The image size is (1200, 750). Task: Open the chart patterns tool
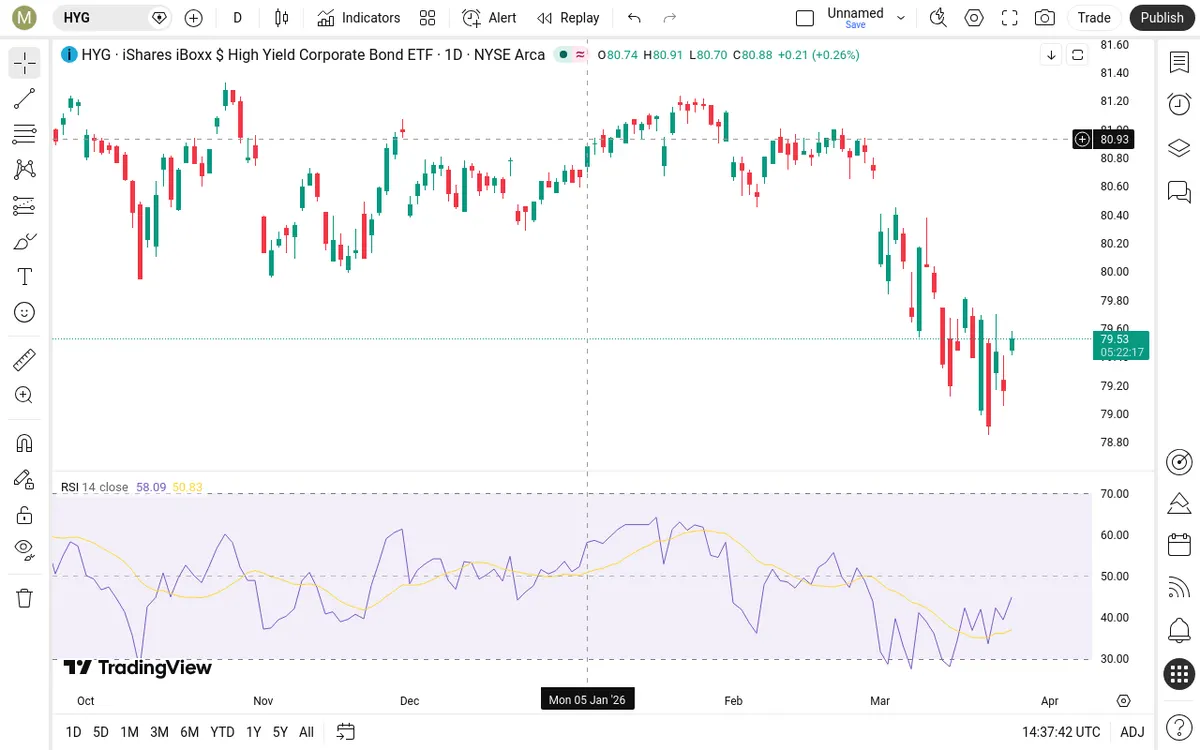click(25, 170)
